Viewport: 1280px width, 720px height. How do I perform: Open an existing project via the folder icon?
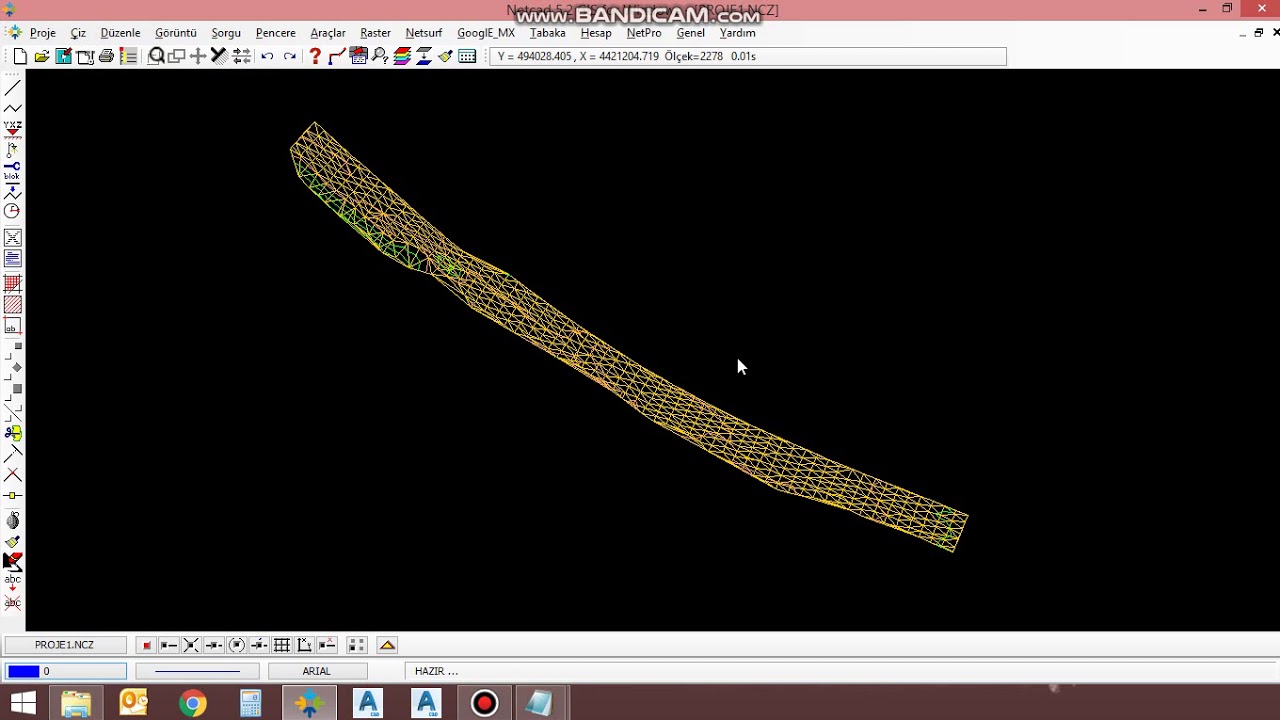click(x=42, y=56)
